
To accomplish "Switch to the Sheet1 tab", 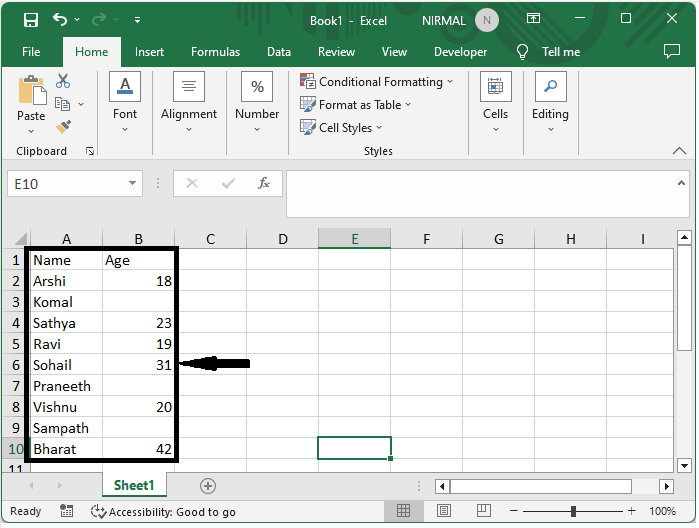I will point(134,486).
